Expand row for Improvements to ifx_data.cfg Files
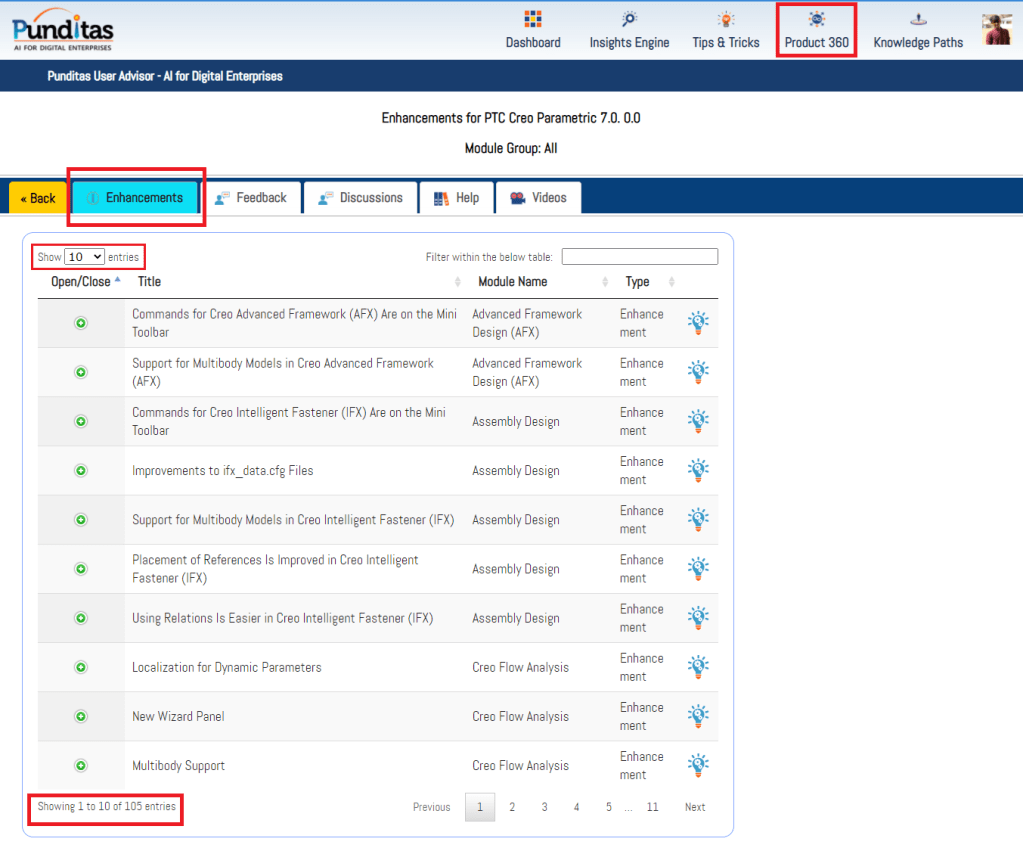Viewport: 1023px width, 851px height. [81, 471]
